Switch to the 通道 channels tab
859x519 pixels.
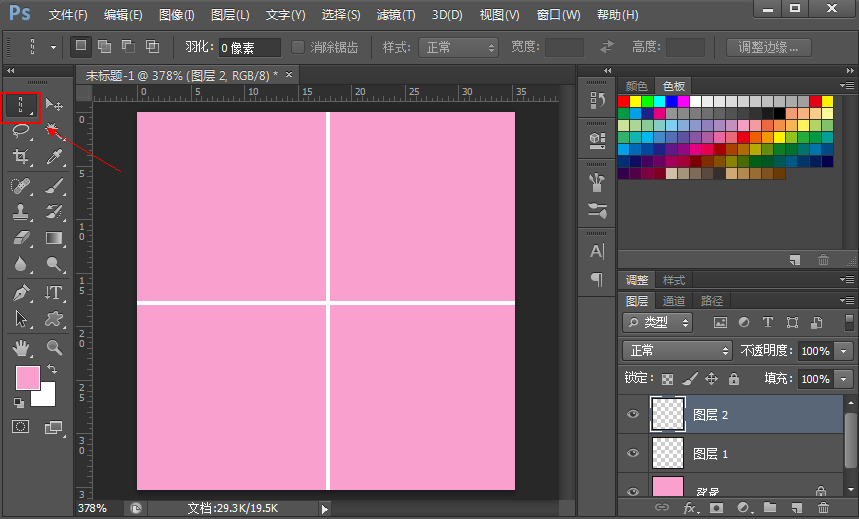click(675, 301)
